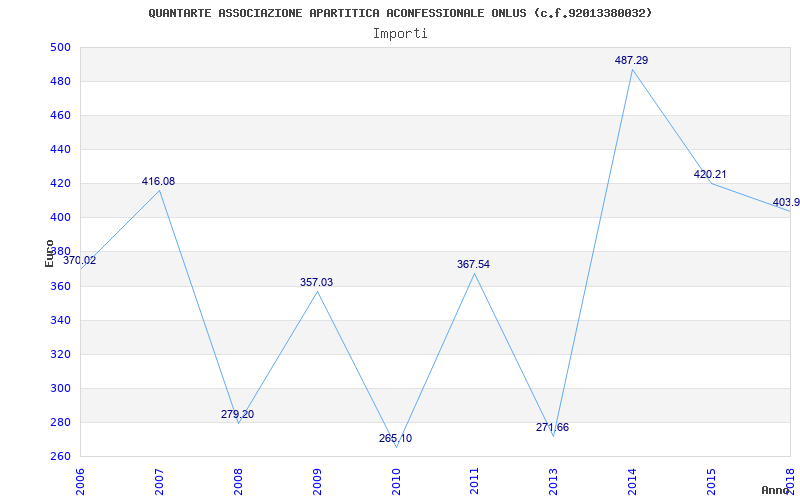
Task: Select the 367.54 data label
Action: tap(473, 264)
